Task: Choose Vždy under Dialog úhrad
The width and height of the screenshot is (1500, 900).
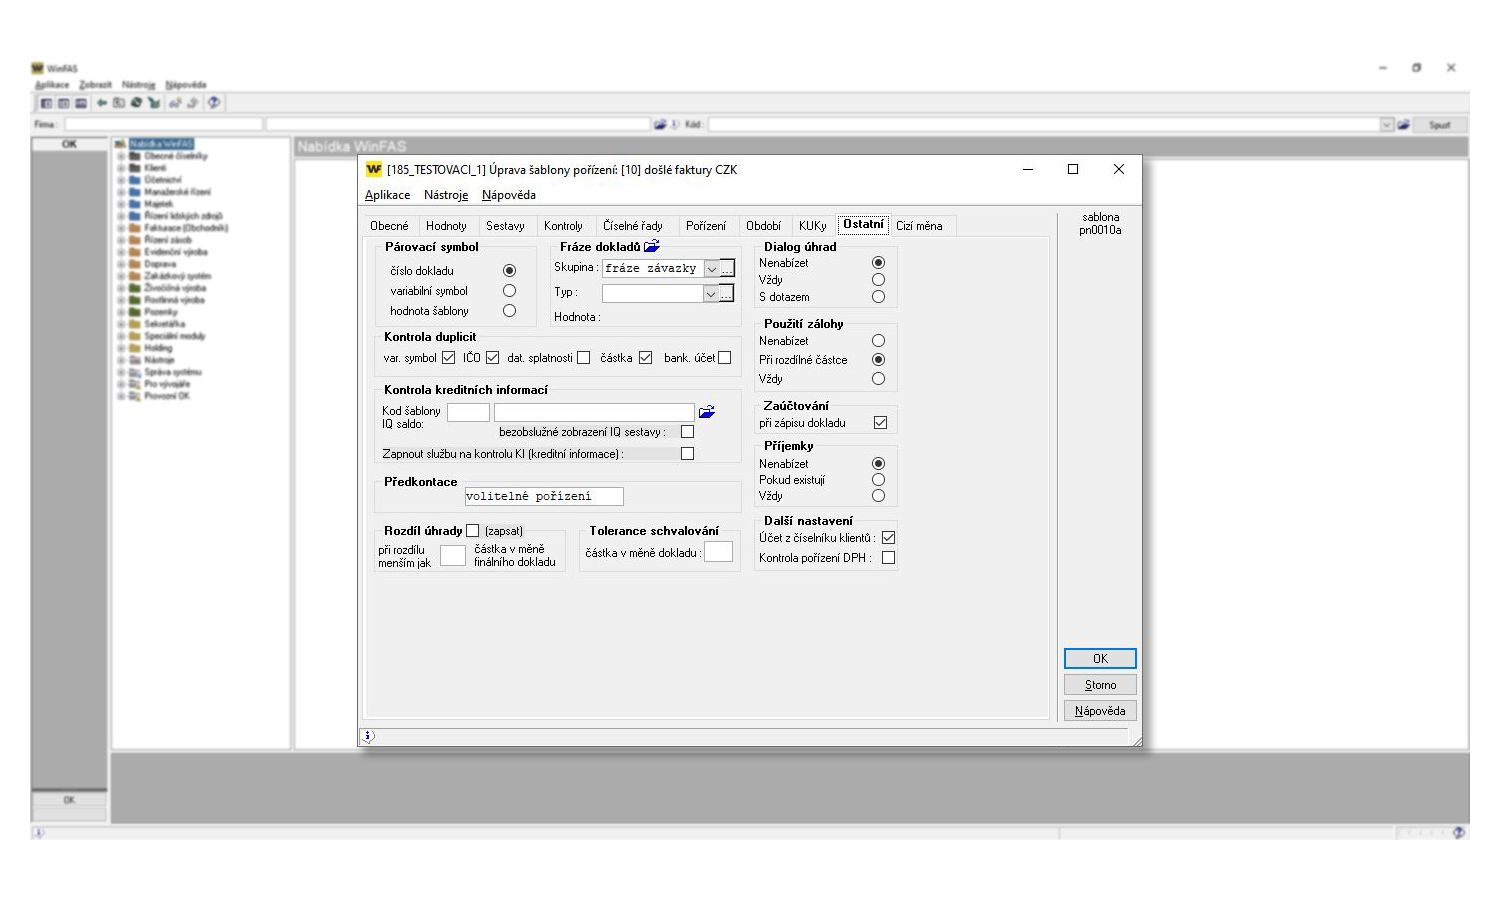Action: tap(878, 280)
